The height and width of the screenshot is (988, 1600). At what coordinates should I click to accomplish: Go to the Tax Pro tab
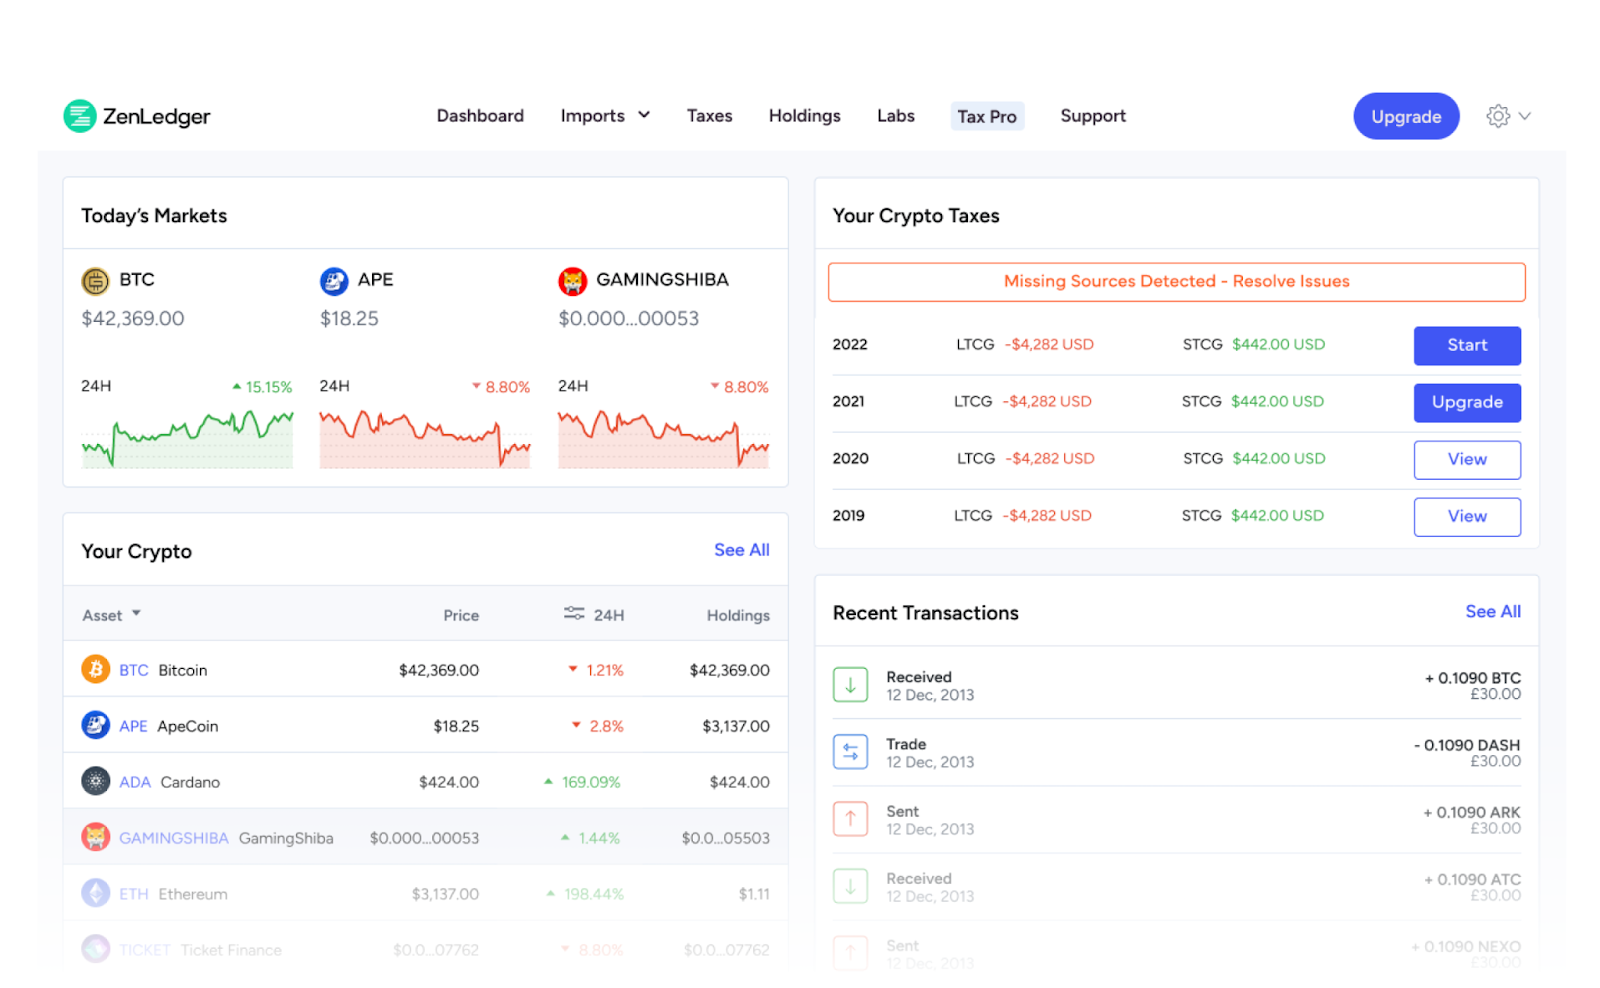pos(986,117)
